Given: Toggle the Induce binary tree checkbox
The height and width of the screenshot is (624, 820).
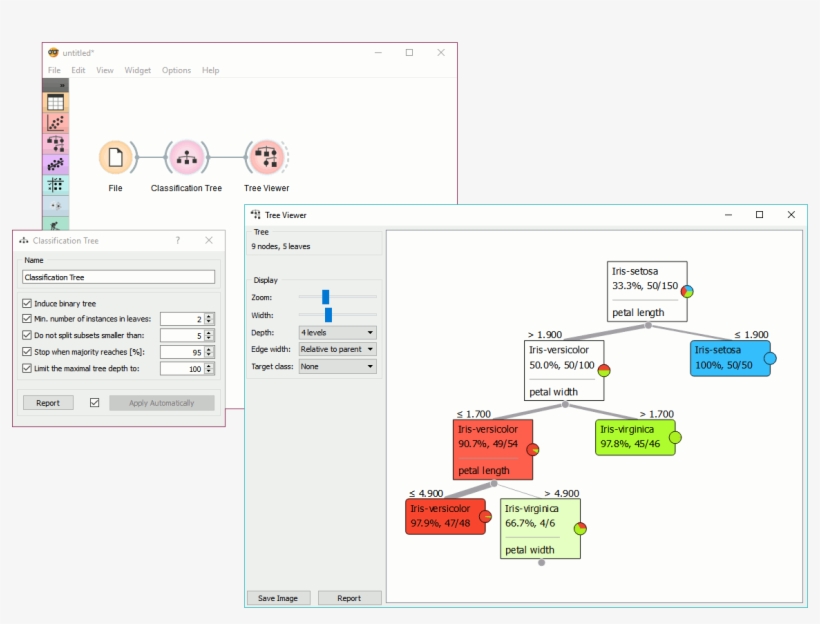Looking at the screenshot, I should pos(27,303).
